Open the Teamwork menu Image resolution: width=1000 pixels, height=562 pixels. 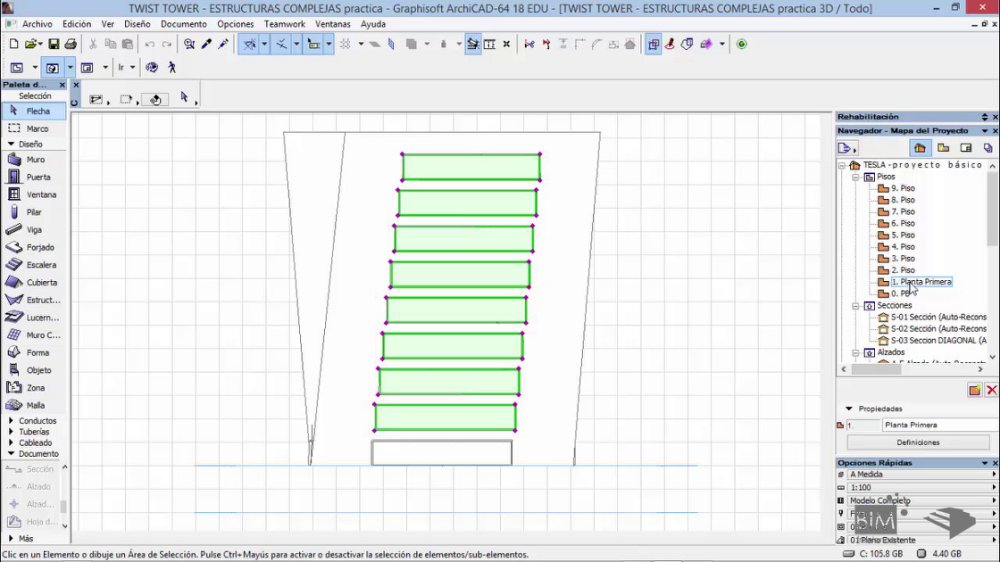(x=284, y=24)
